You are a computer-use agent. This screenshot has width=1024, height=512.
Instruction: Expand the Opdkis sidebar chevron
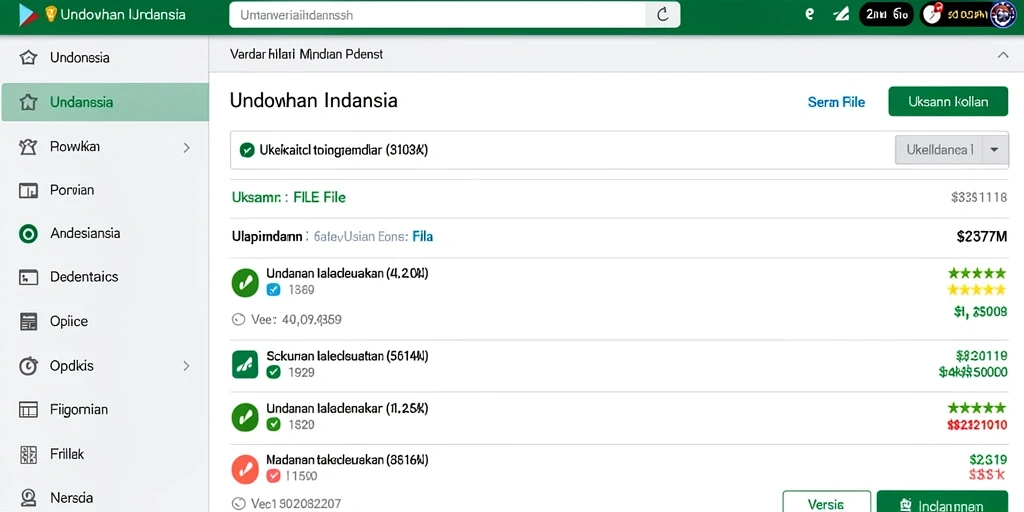(187, 366)
